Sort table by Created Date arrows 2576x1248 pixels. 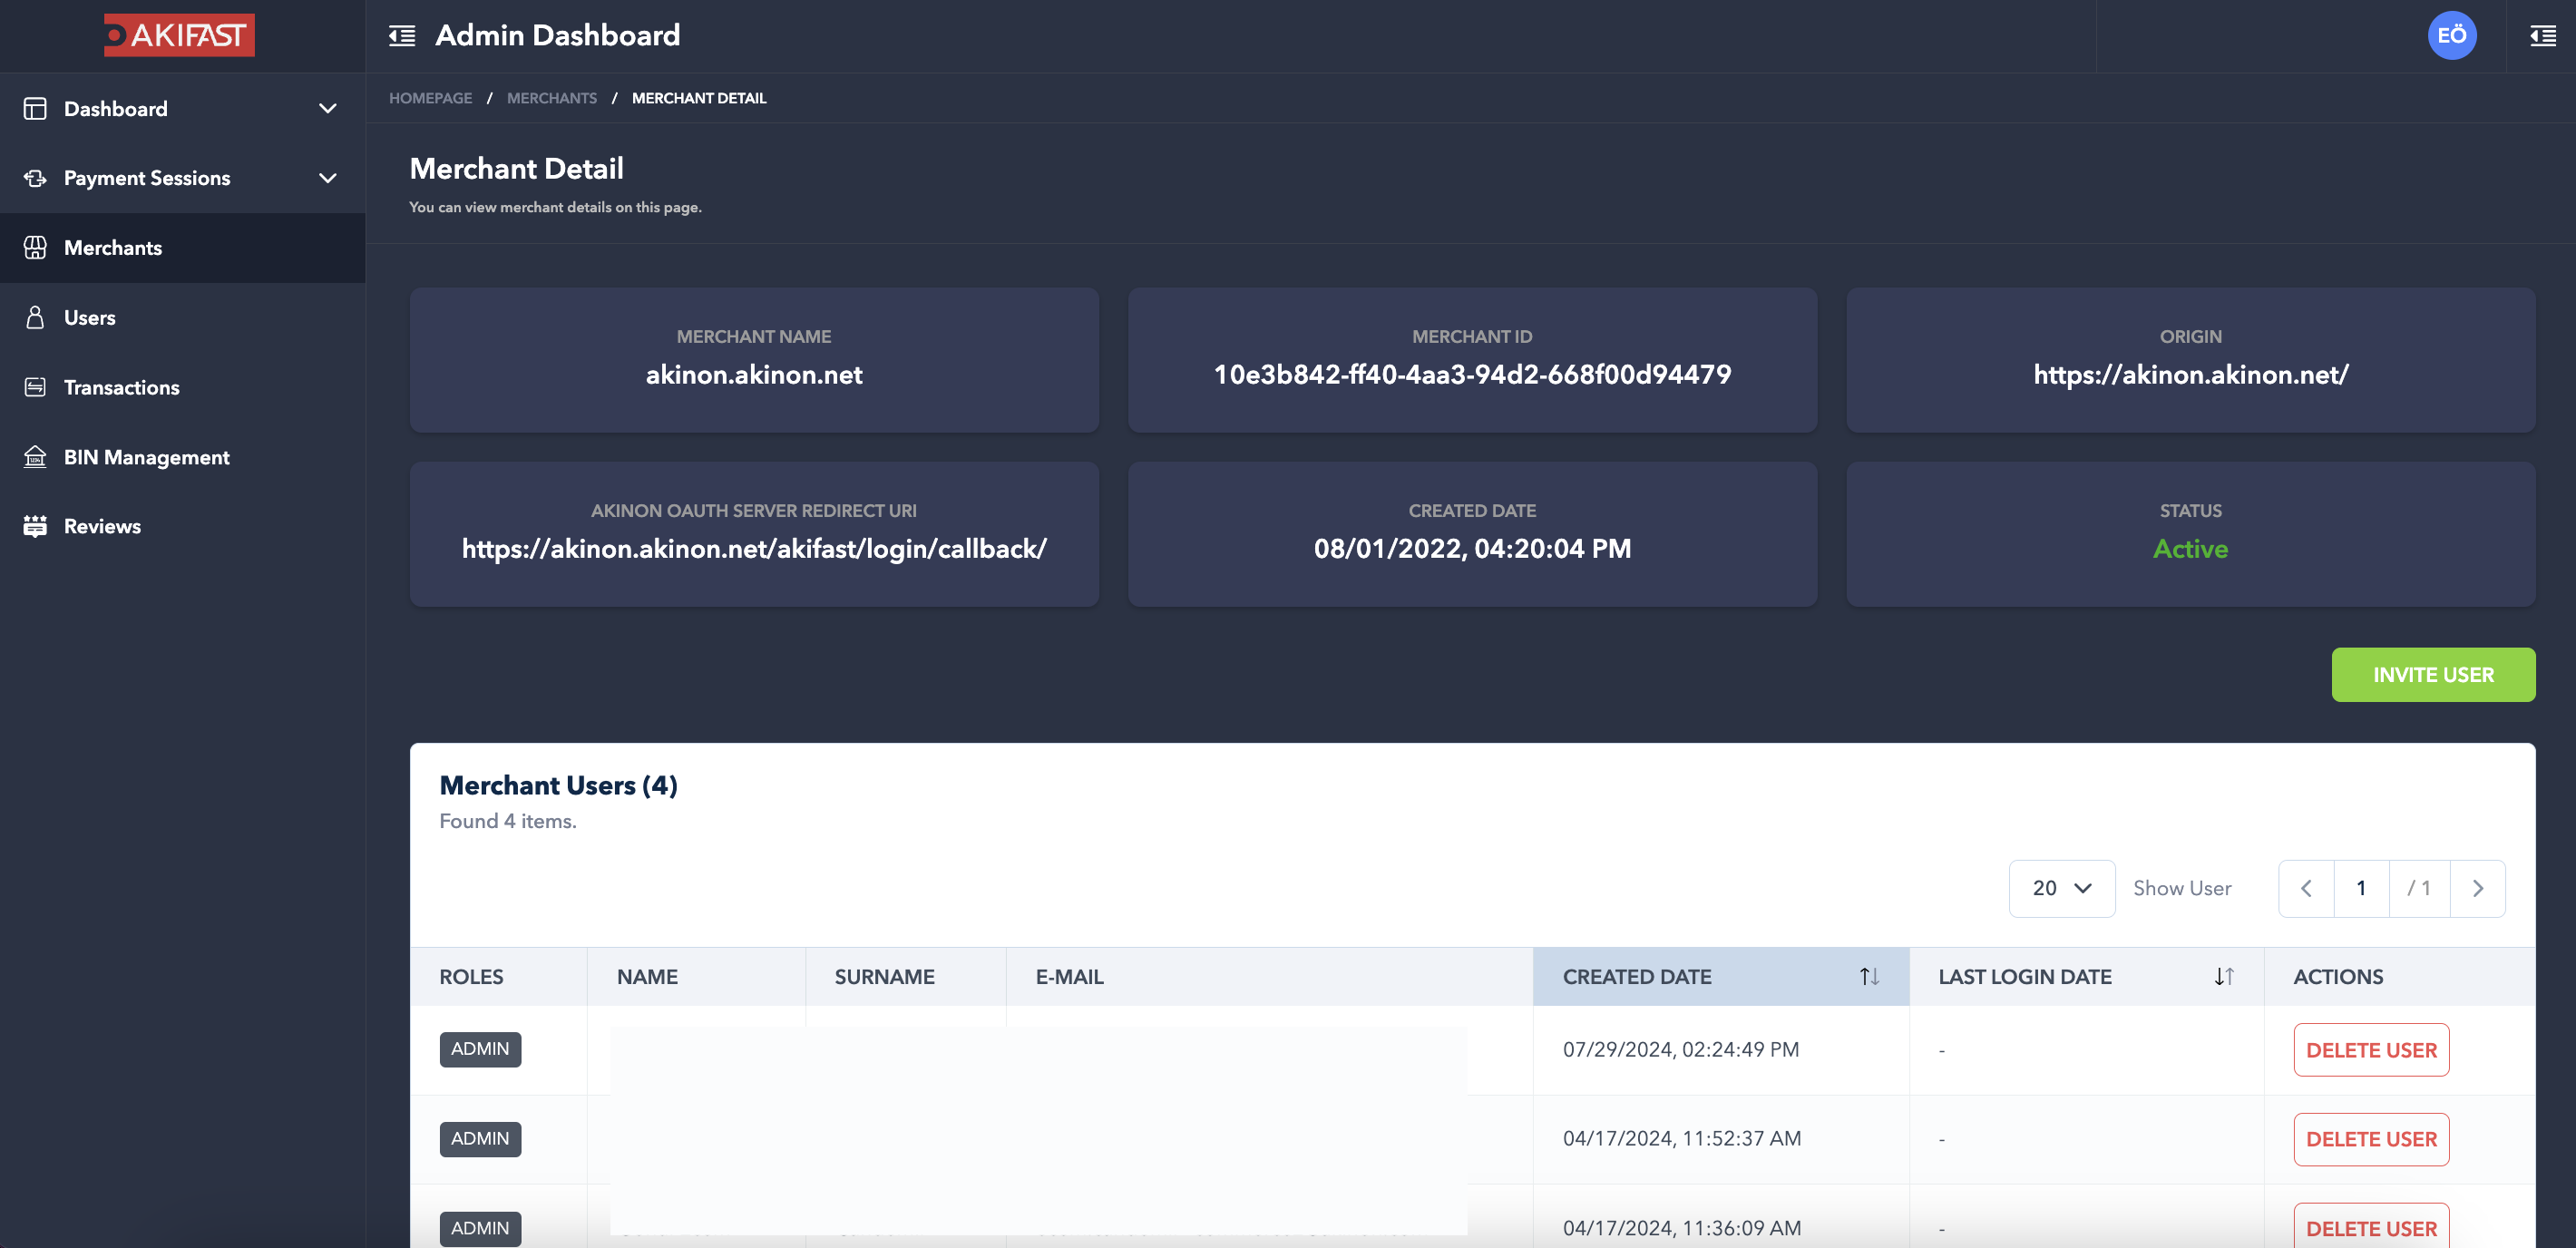1869,977
